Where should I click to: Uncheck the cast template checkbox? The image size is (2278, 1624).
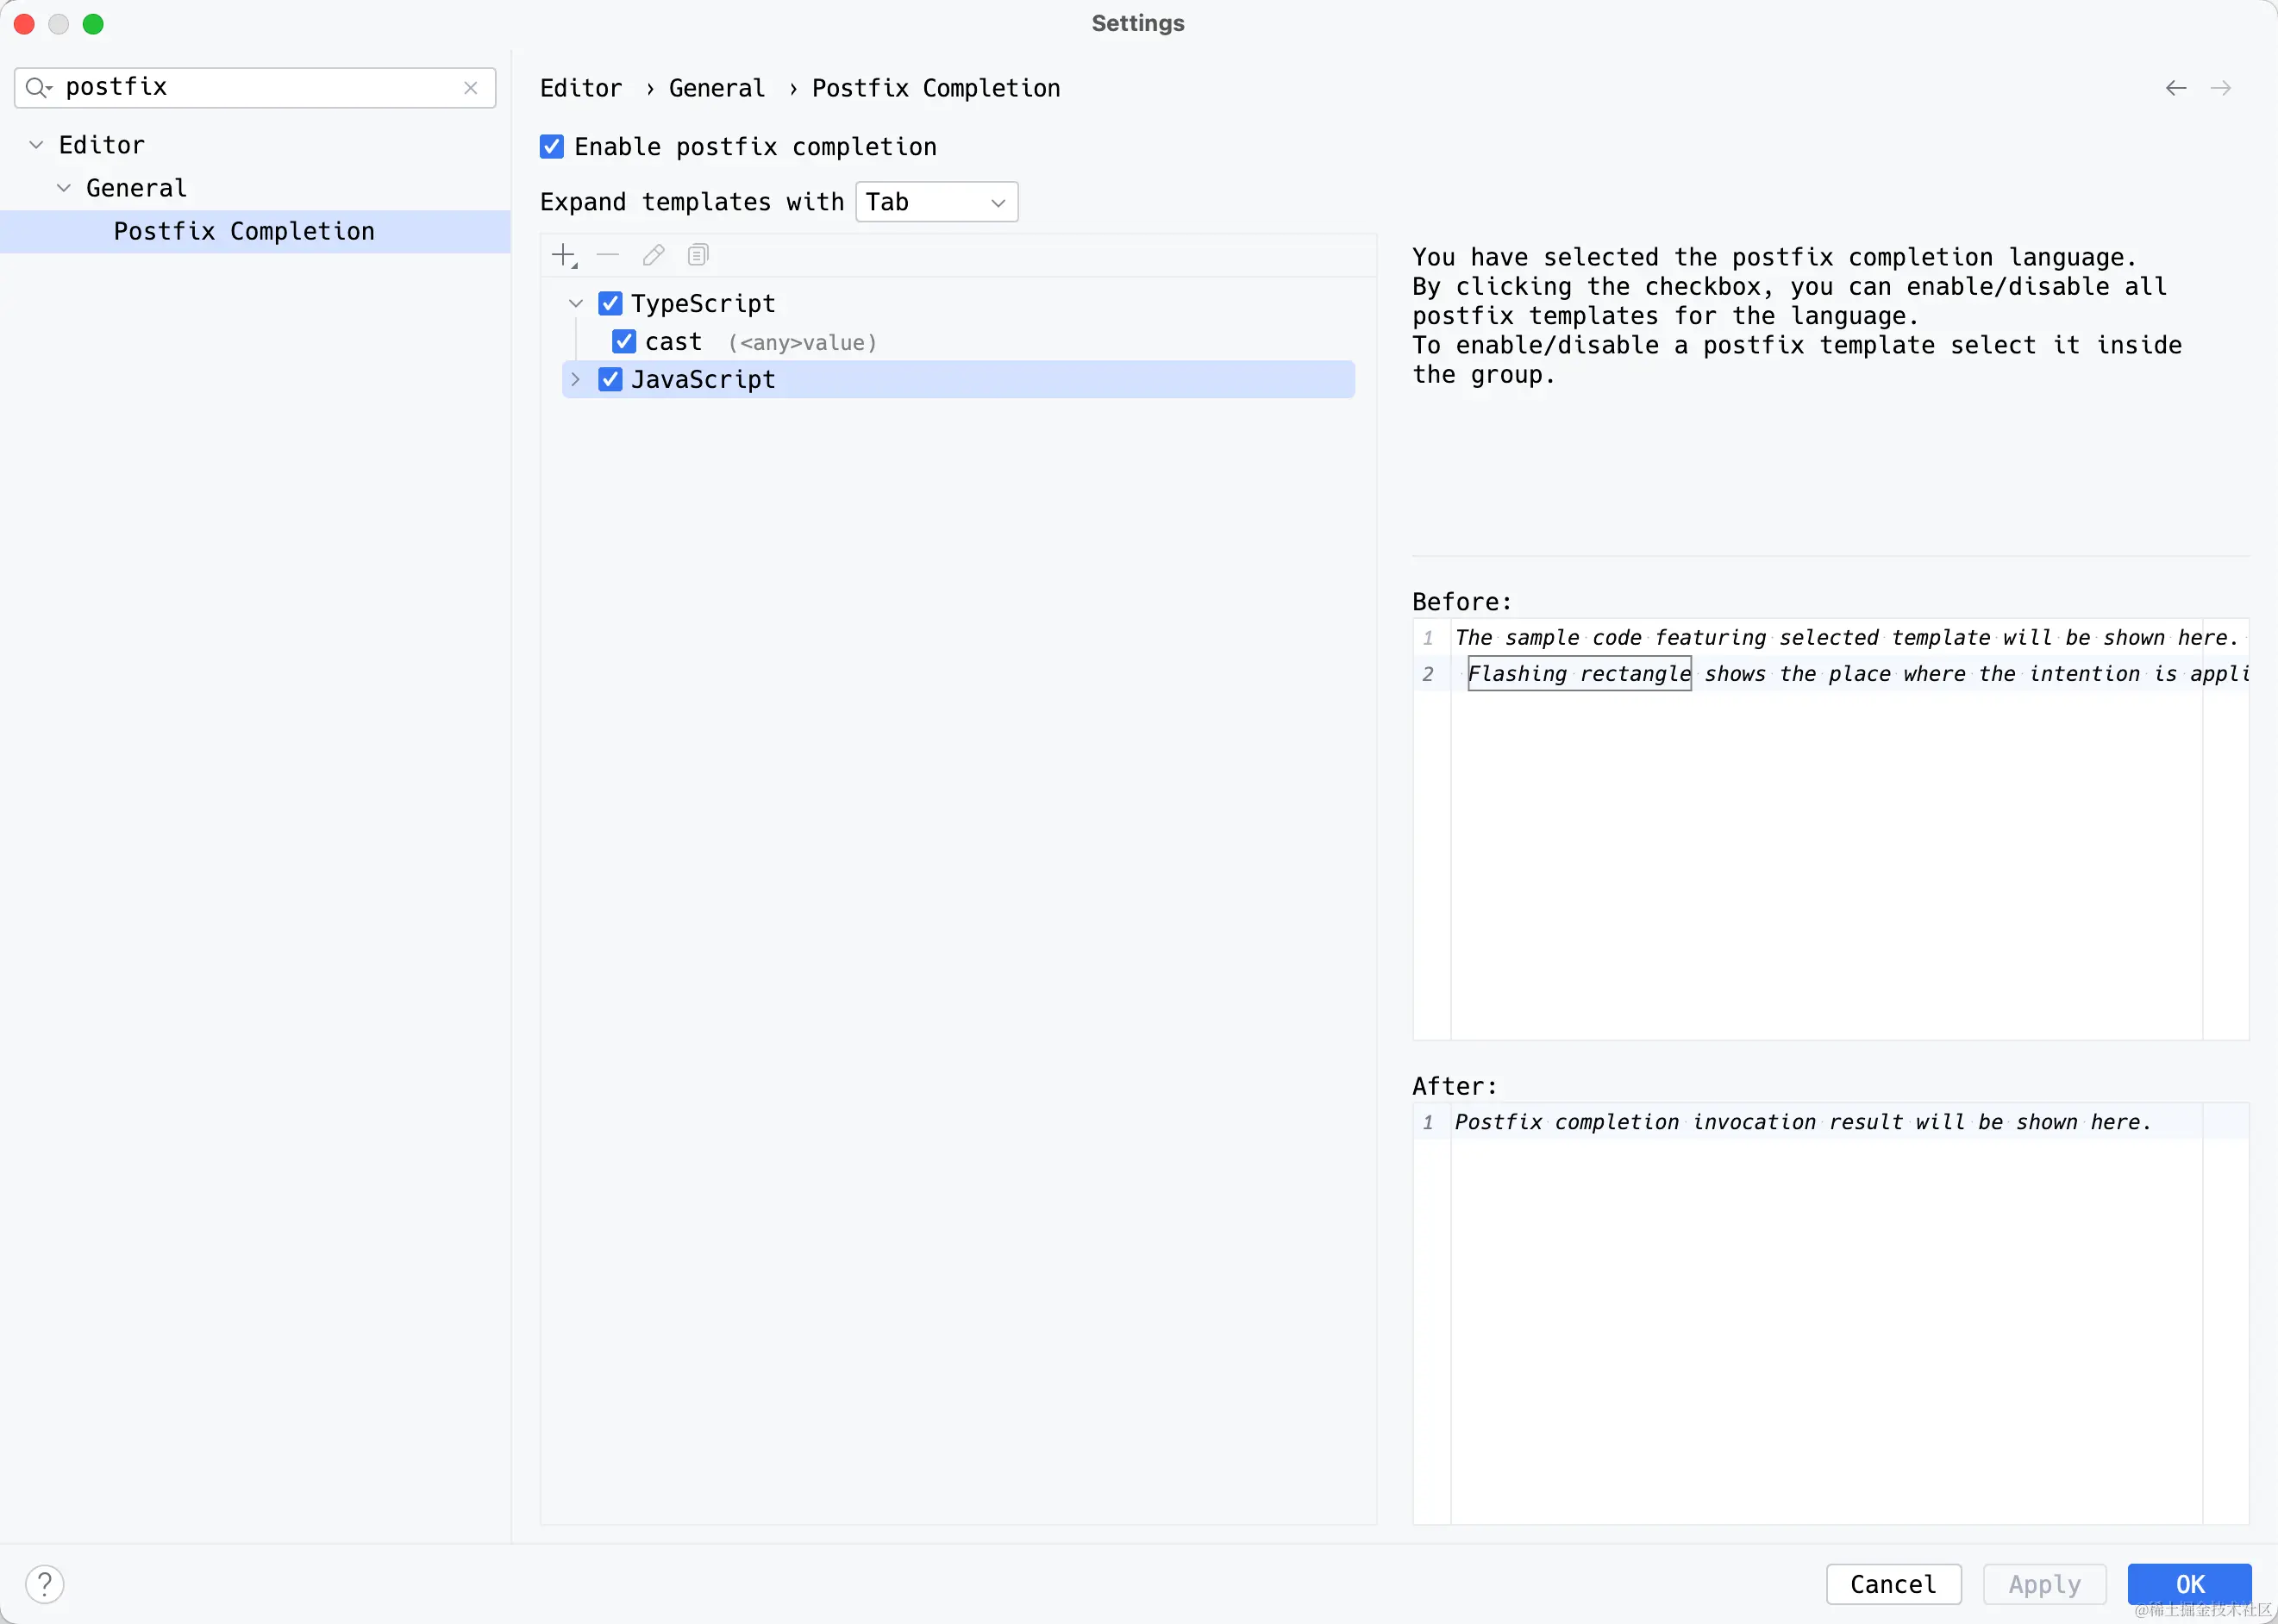[624, 342]
